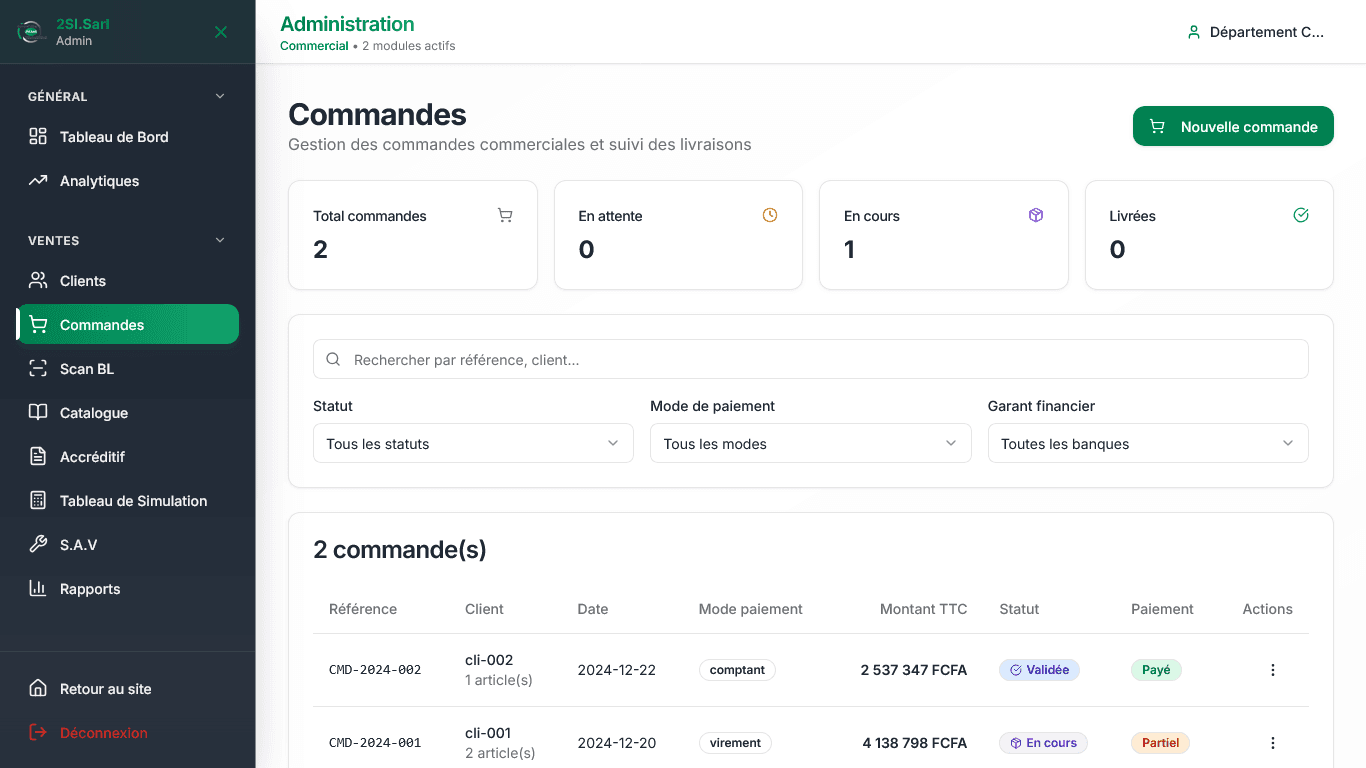Viewport: 1366px width, 768px height.
Task: Log out with Déconnexion
Action: [x=128, y=733]
